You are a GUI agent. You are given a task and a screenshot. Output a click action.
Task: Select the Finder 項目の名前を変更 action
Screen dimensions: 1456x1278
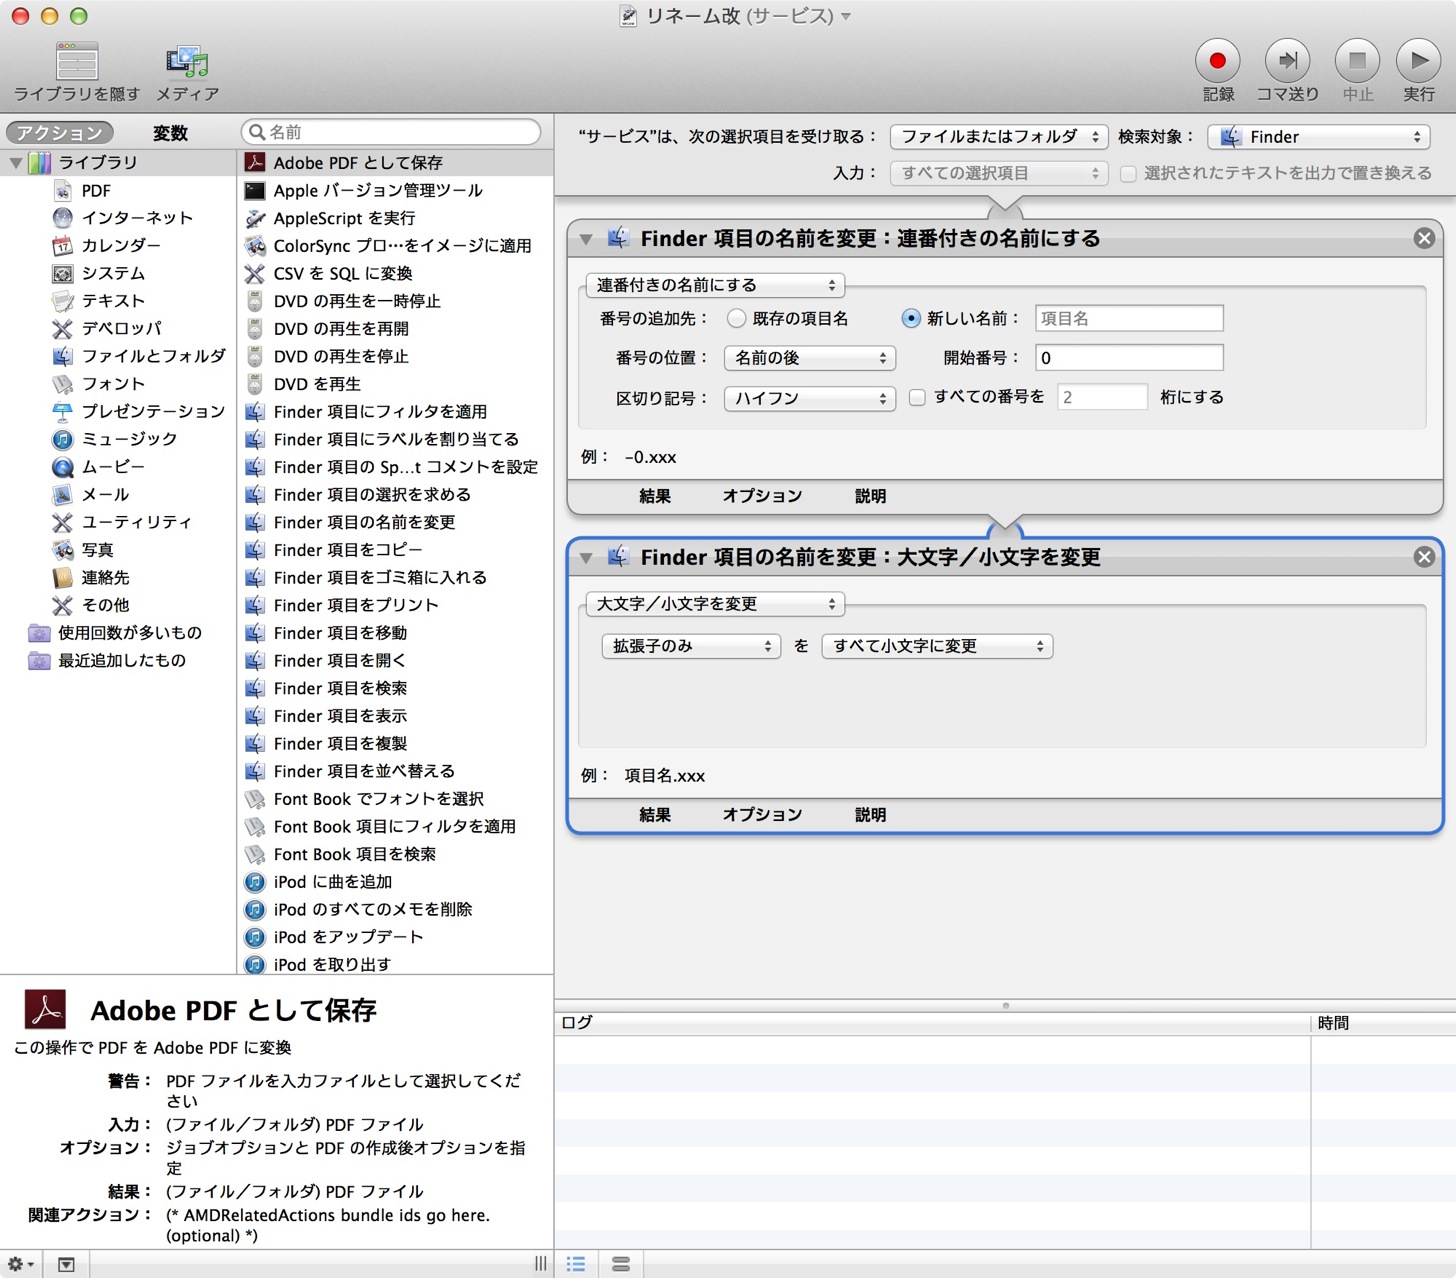coord(395,523)
